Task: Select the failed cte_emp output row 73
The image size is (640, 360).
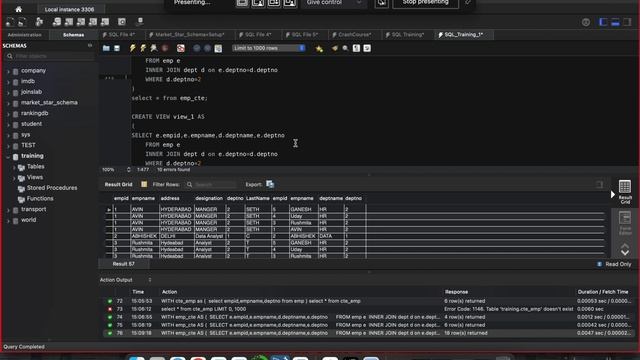Action: [x=367, y=309]
